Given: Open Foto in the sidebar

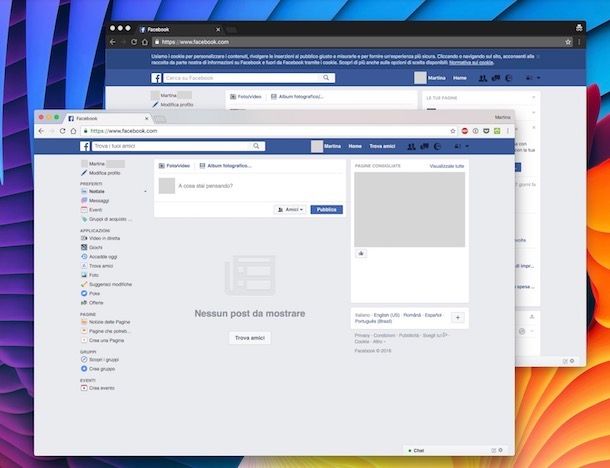Looking at the screenshot, I should click(x=90, y=275).
